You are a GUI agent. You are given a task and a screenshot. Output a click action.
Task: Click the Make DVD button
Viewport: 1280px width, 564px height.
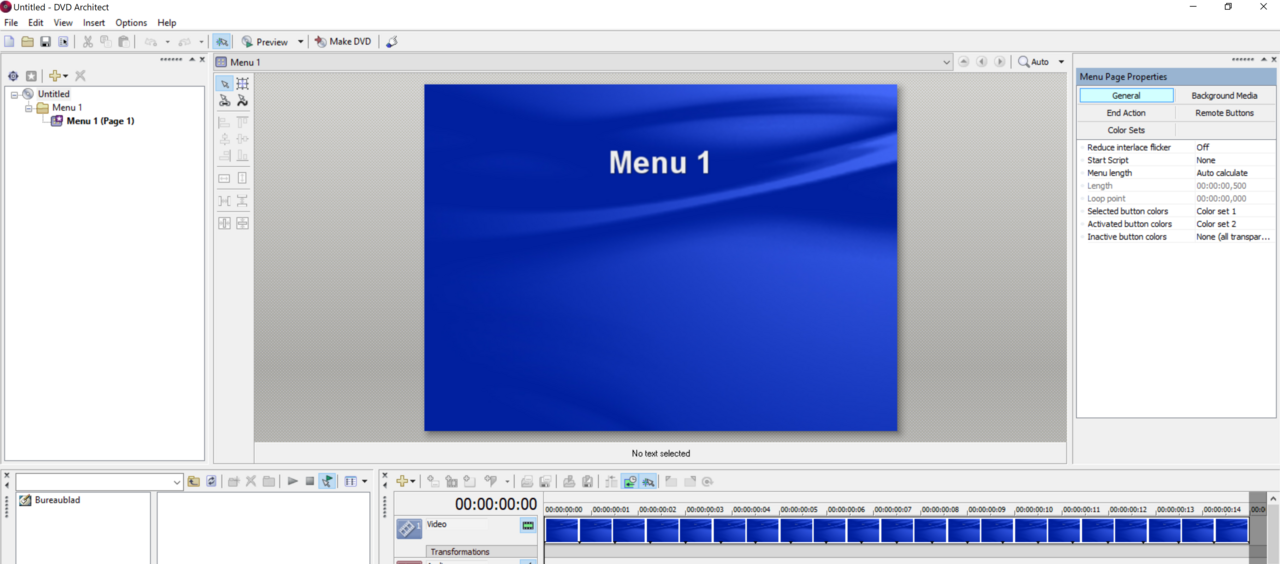click(x=342, y=42)
